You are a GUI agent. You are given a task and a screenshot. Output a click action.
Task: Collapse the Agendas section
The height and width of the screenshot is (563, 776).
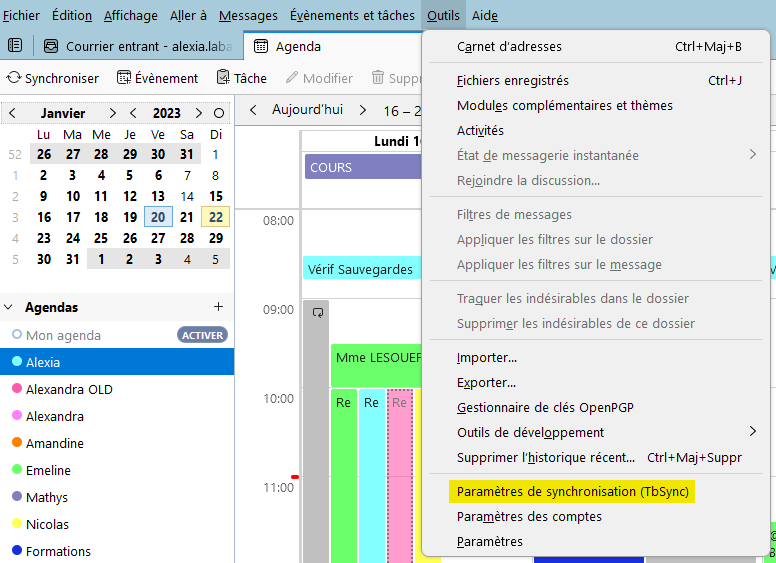pyautogui.click(x=9, y=308)
